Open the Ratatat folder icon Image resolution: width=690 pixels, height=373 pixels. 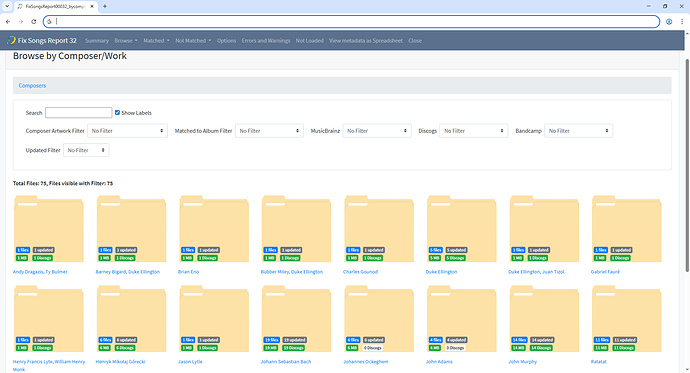627,319
